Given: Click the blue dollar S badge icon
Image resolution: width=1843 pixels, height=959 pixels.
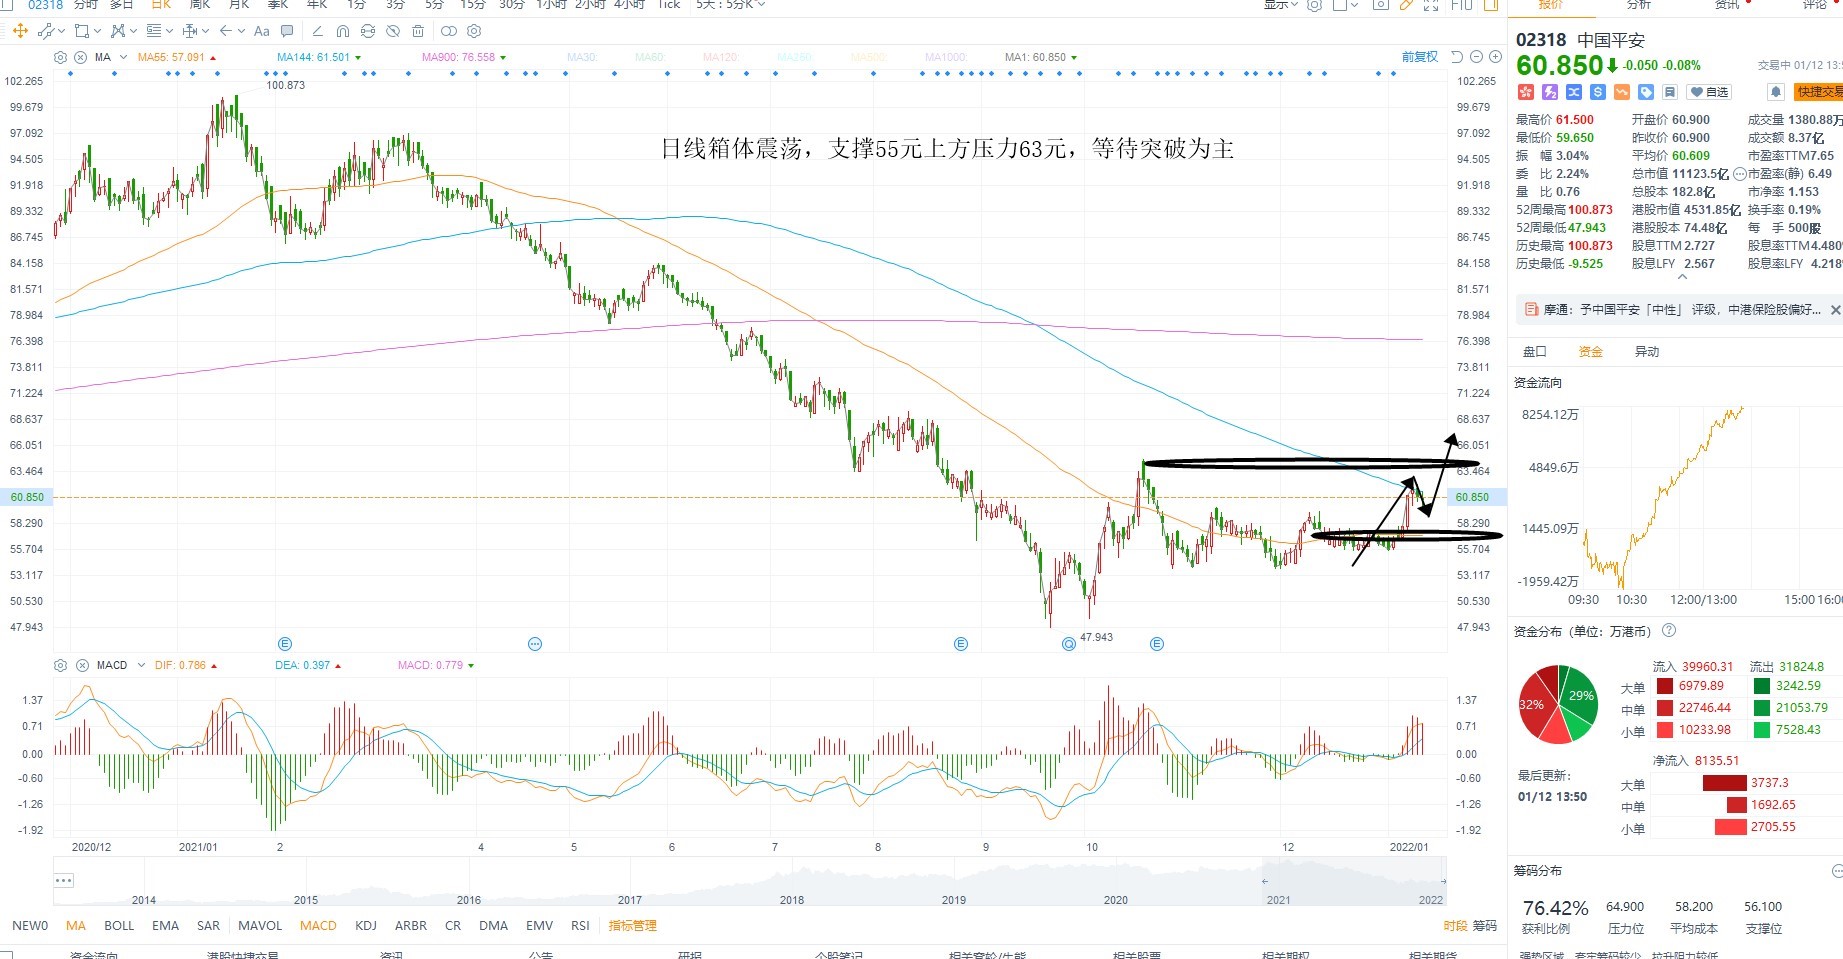Looking at the screenshot, I should pyautogui.click(x=1597, y=92).
